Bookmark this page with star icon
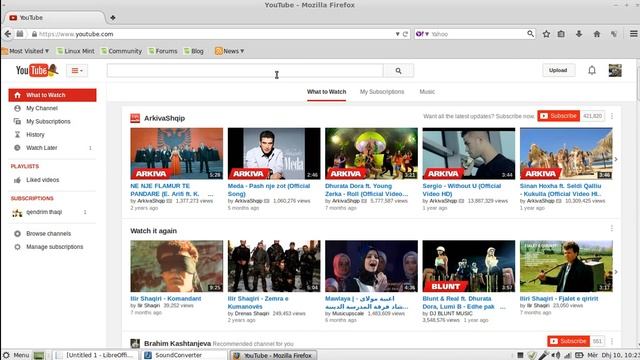640x360 pixels. point(546,34)
